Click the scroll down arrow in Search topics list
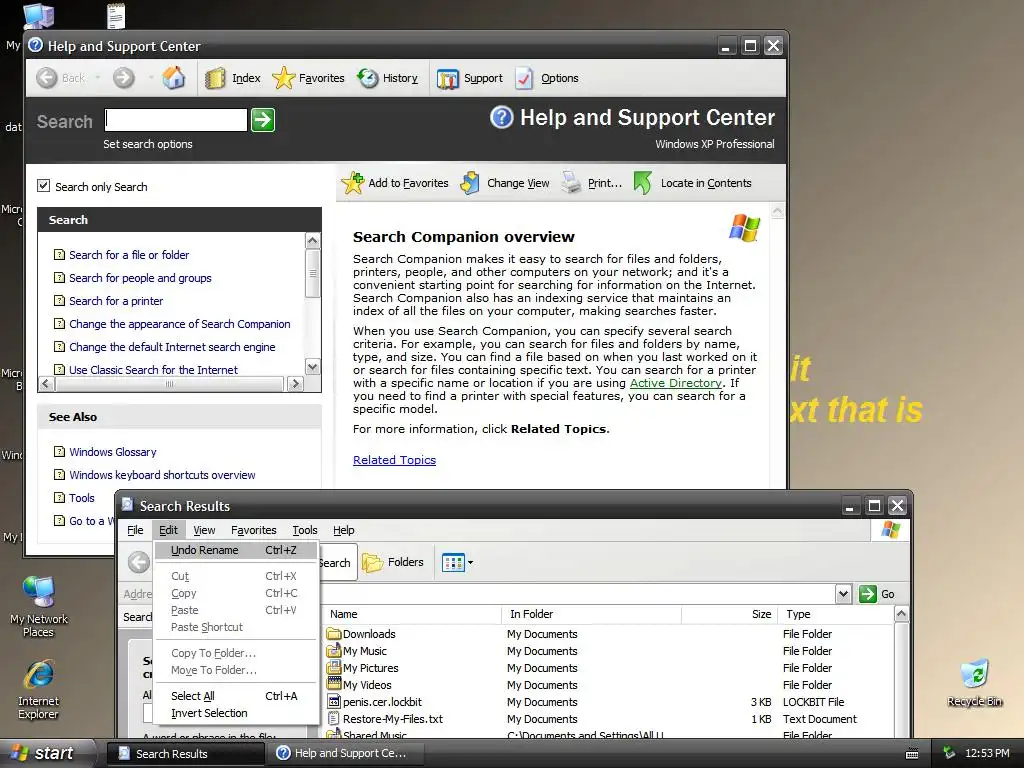 tap(312, 367)
